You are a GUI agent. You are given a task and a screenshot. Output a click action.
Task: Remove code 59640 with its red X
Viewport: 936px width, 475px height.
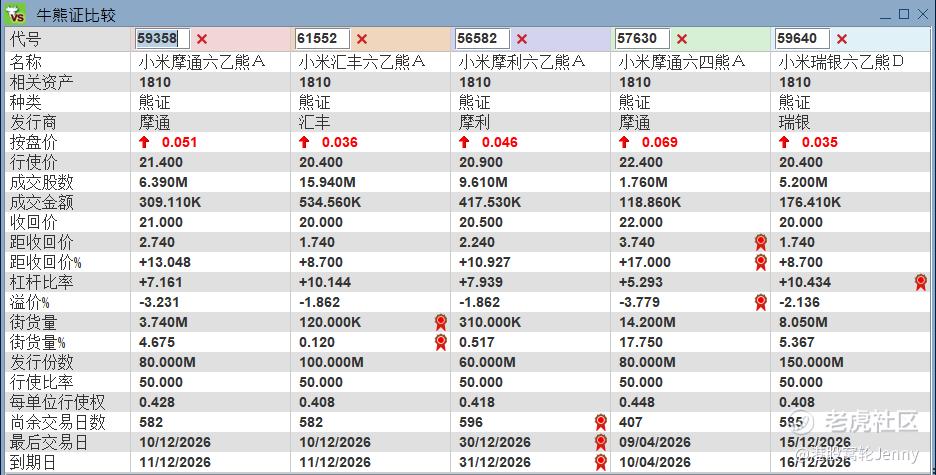pyautogui.click(x=842, y=39)
